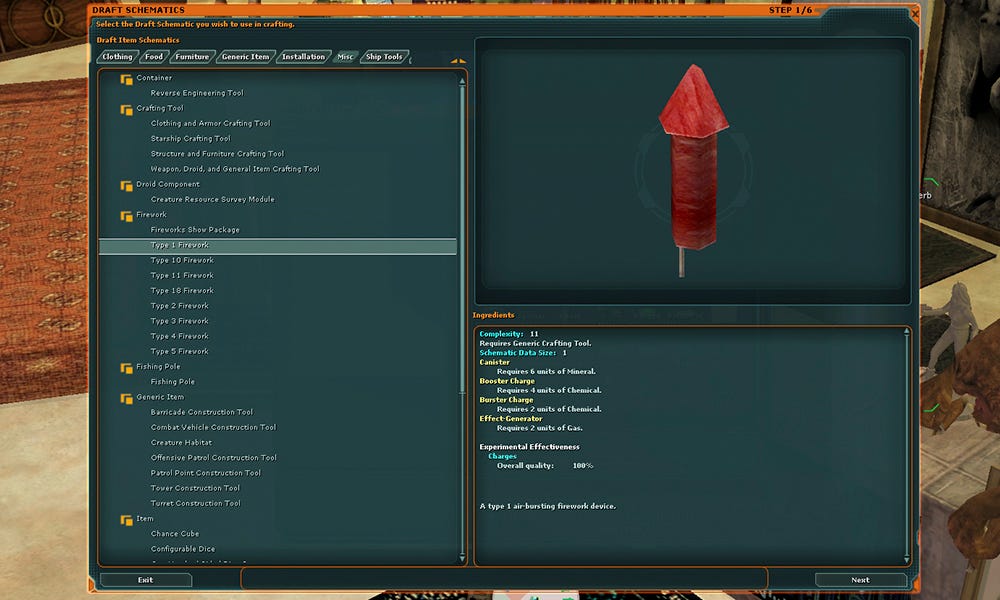The height and width of the screenshot is (600, 1000).
Task: Switch to the Clothing tab
Action: pos(117,57)
